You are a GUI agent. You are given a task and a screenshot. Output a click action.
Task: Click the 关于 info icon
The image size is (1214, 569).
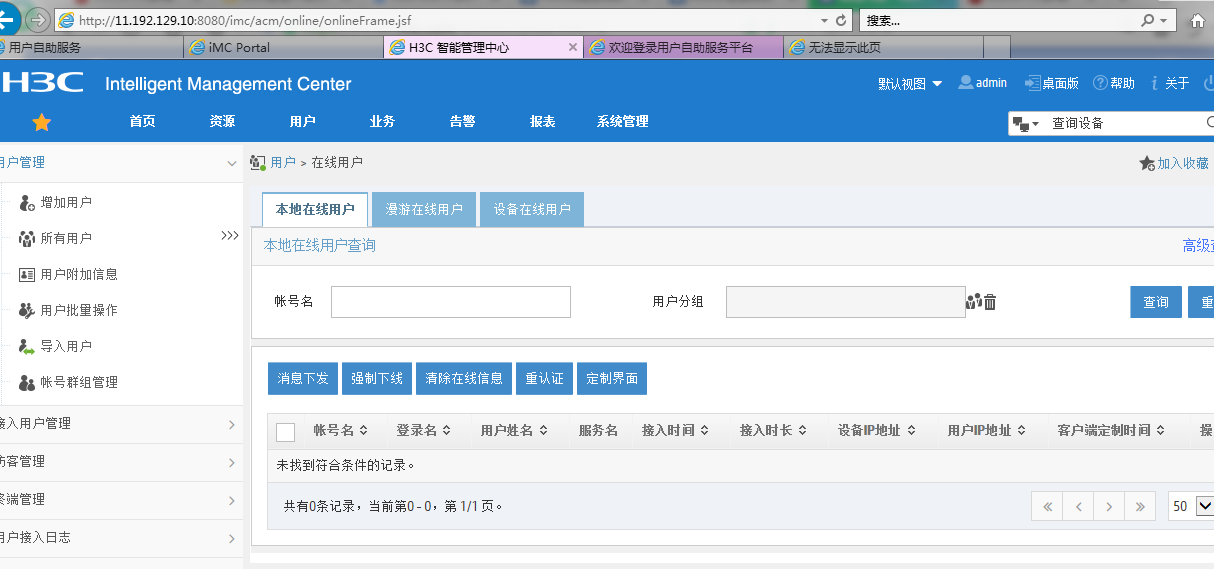(1155, 83)
